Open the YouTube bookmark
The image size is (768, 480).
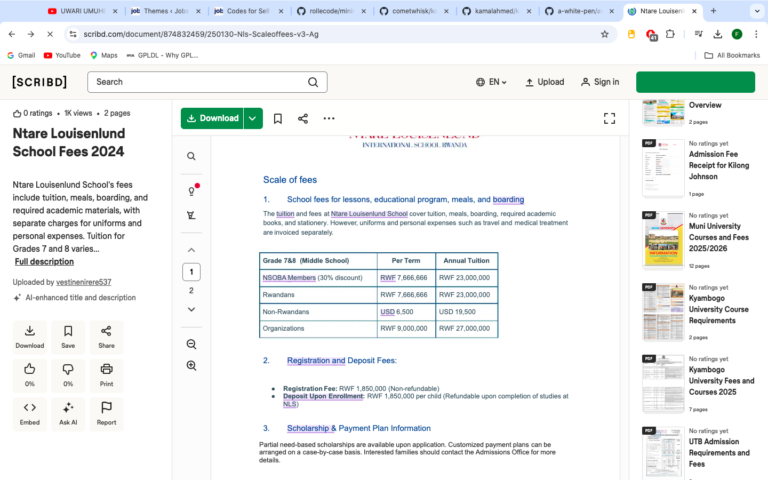tap(62, 55)
